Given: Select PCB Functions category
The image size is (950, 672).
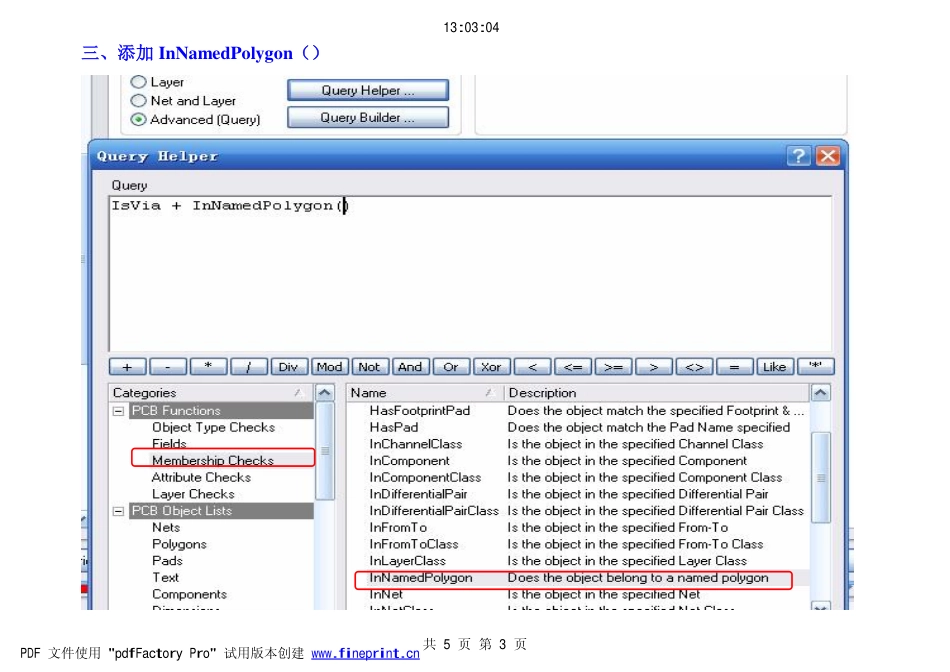Looking at the screenshot, I should click(x=221, y=411).
